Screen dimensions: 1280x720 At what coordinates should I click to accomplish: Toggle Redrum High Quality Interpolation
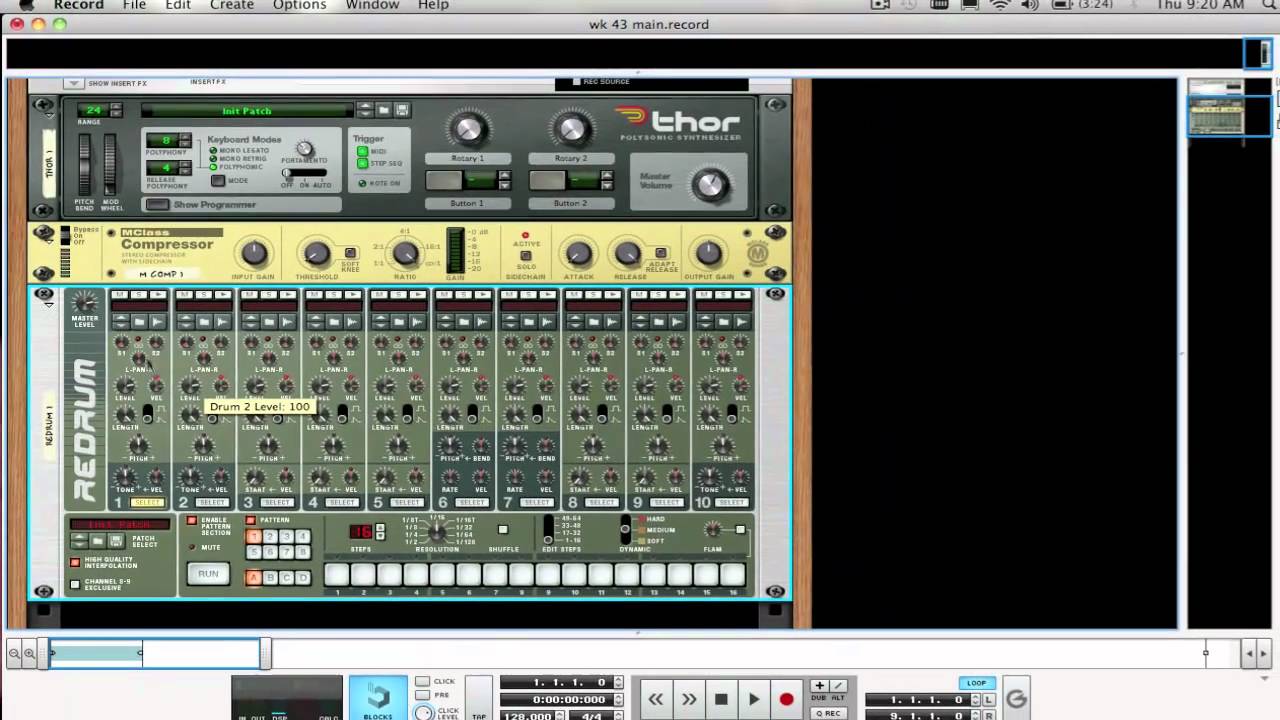click(x=75, y=562)
